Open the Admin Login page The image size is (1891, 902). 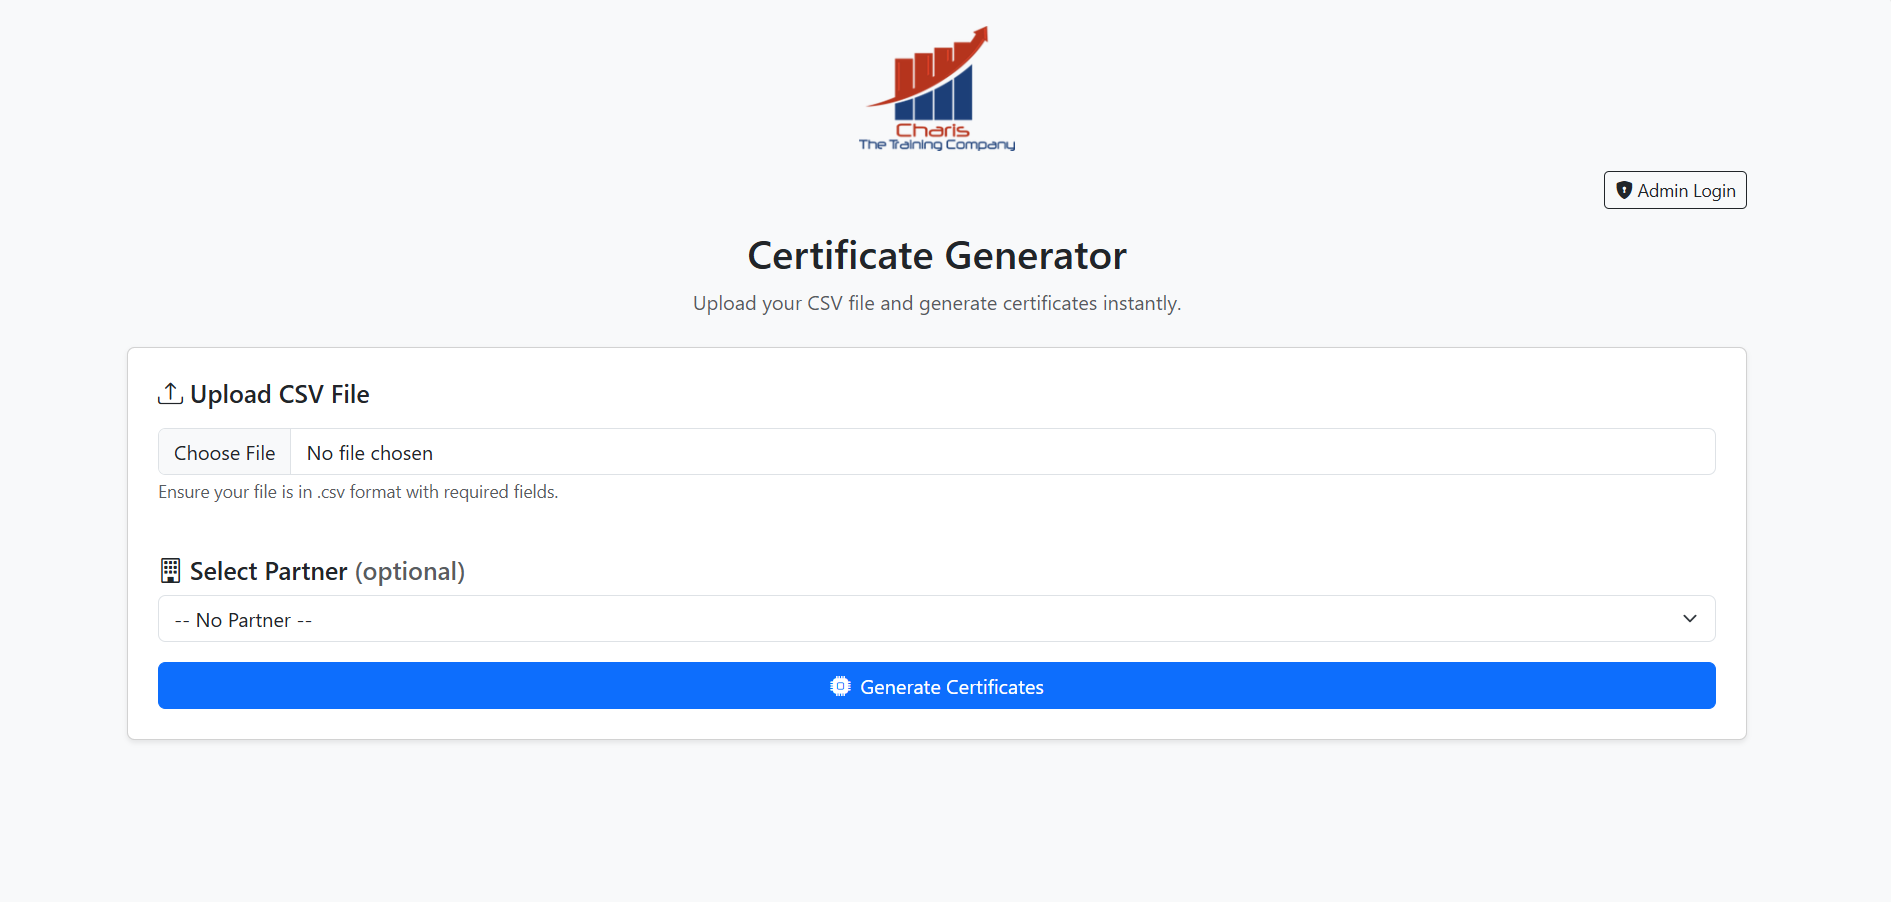point(1674,190)
